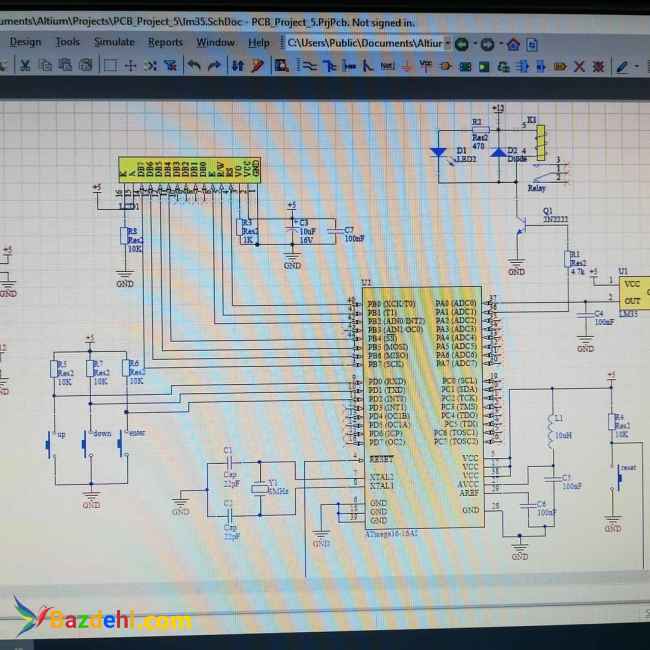Open the Design menu
Screen dimensions: 650x650
pyautogui.click(x=25, y=42)
